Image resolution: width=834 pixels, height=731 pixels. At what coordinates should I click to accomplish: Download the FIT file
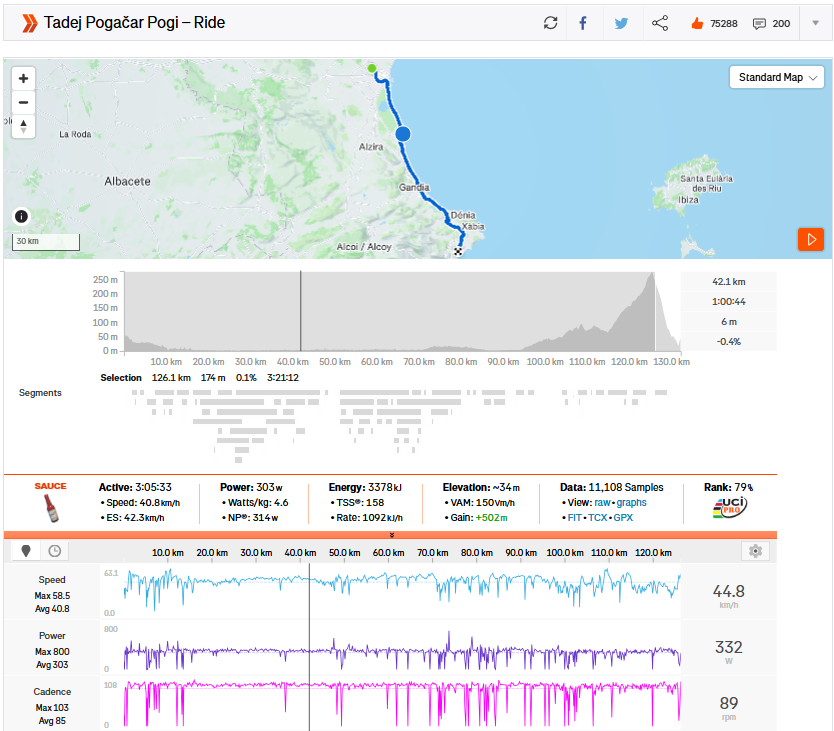point(575,518)
